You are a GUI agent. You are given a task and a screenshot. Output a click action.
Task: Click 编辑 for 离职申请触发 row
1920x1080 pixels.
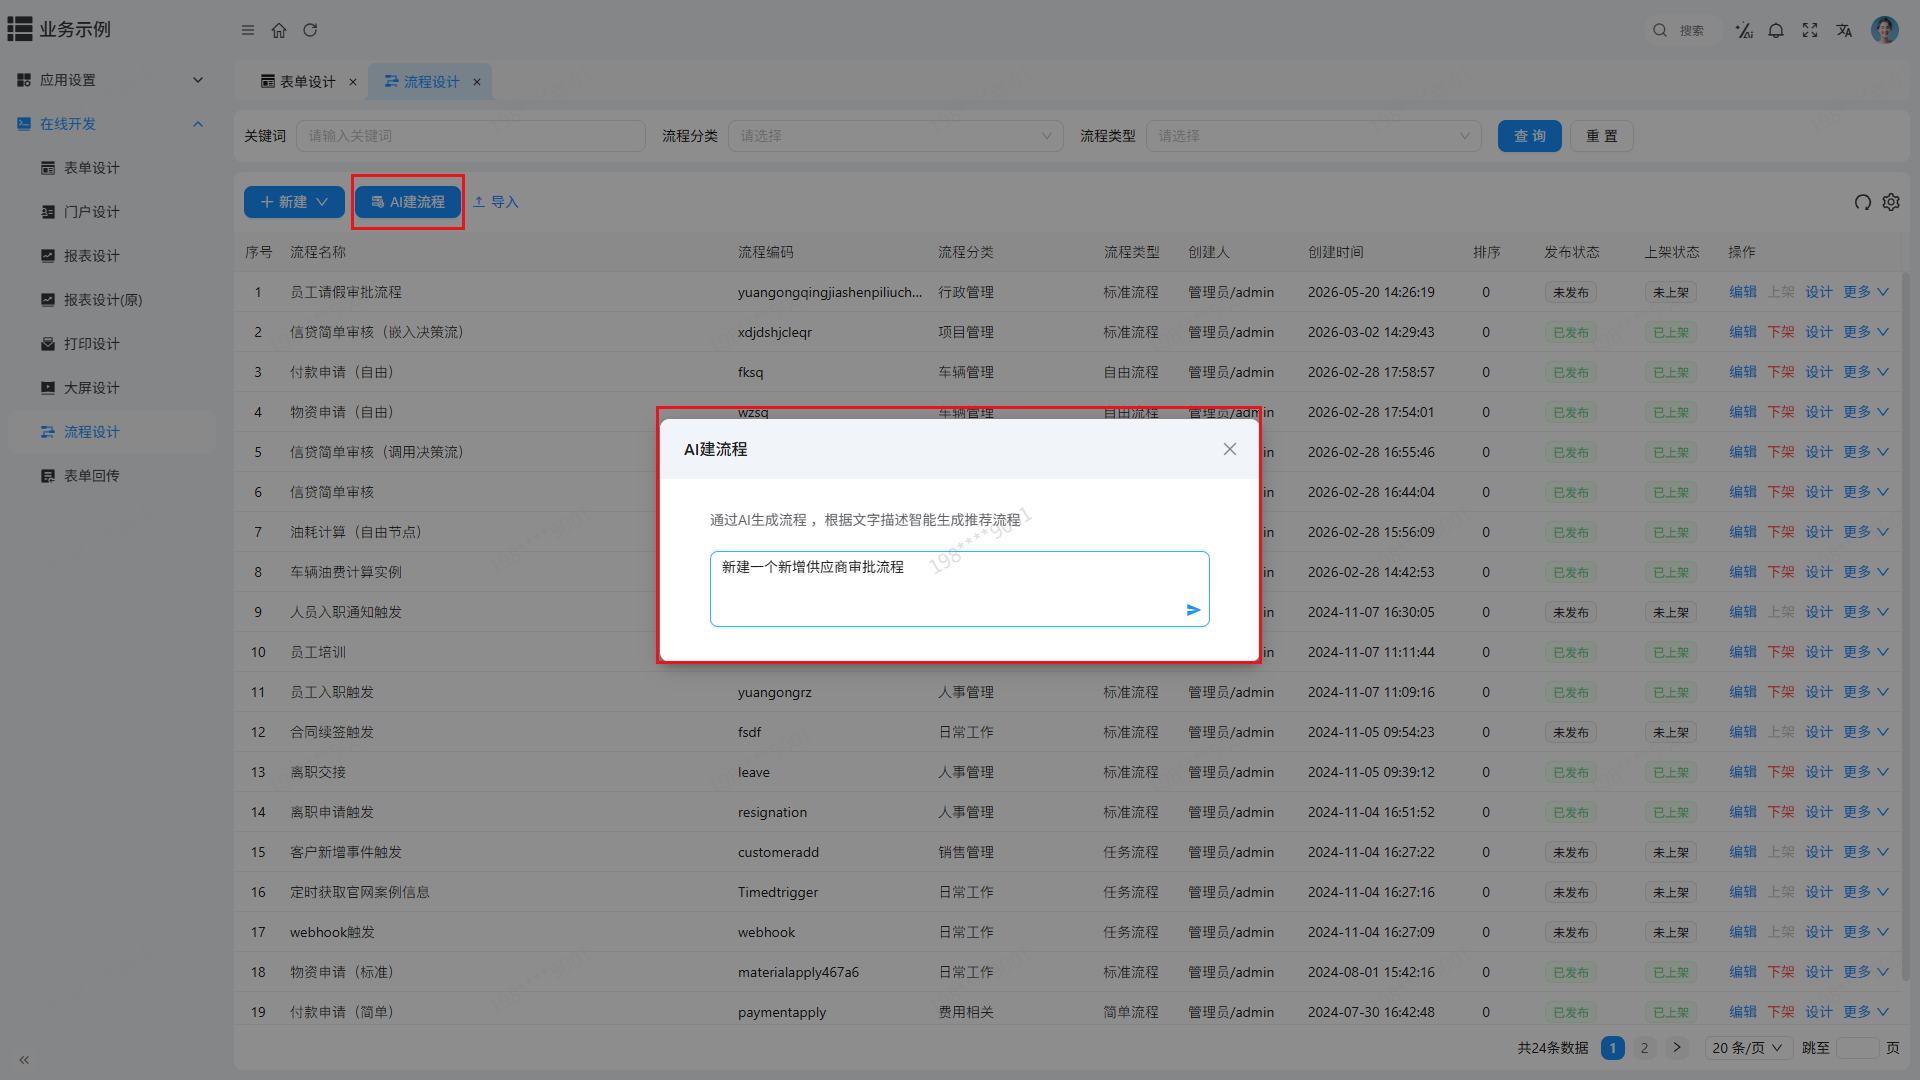tap(1743, 812)
